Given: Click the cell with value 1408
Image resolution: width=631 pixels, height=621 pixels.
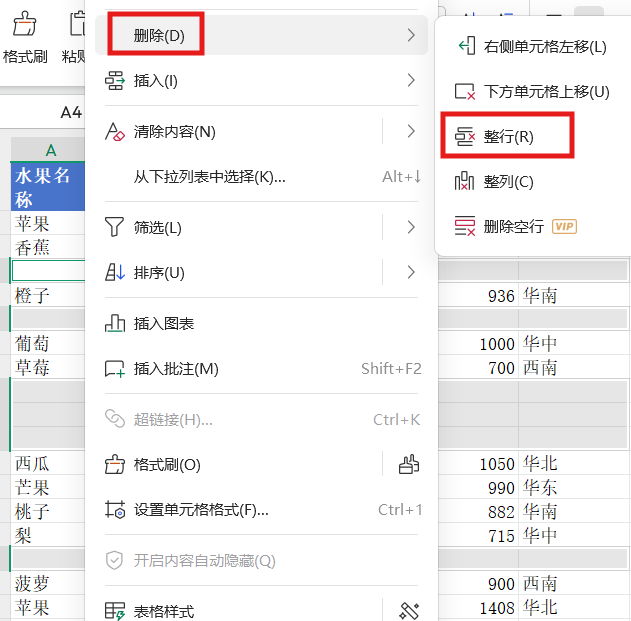Looking at the screenshot, I should [478, 607].
